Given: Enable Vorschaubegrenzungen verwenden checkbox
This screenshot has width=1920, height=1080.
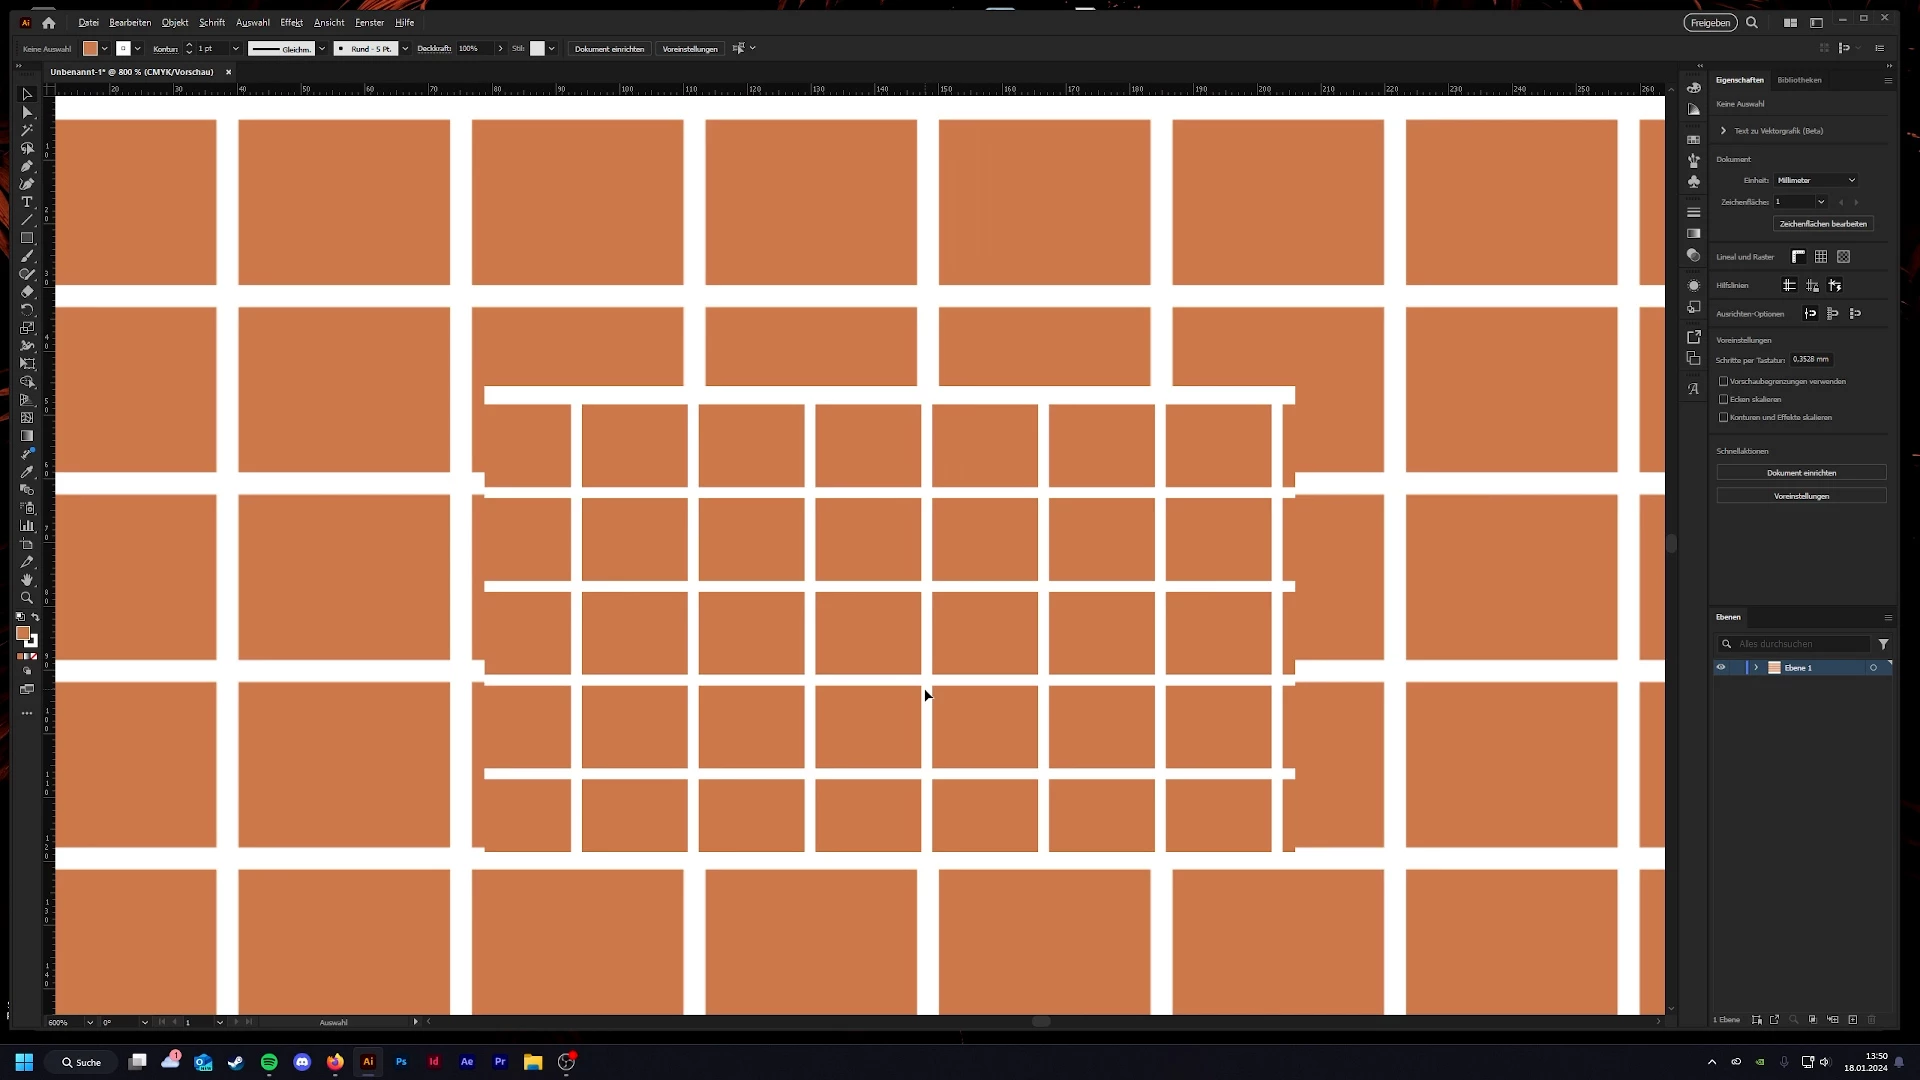Looking at the screenshot, I should (x=1723, y=381).
